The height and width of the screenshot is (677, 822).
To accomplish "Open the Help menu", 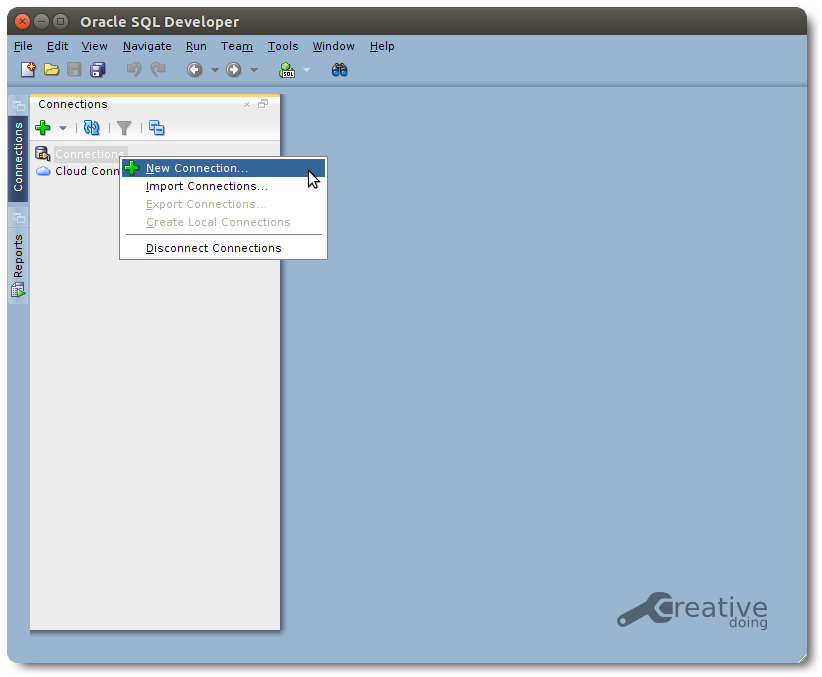I will (382, 46).
